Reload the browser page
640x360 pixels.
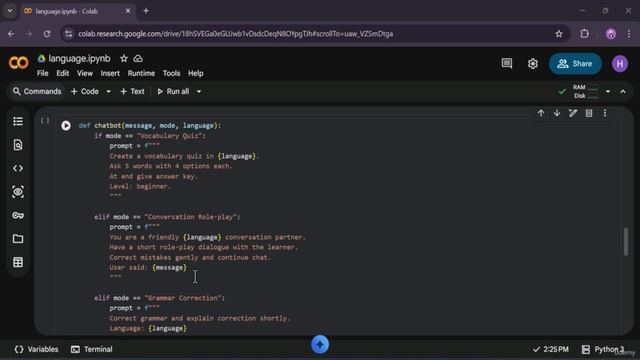(47, 34)
